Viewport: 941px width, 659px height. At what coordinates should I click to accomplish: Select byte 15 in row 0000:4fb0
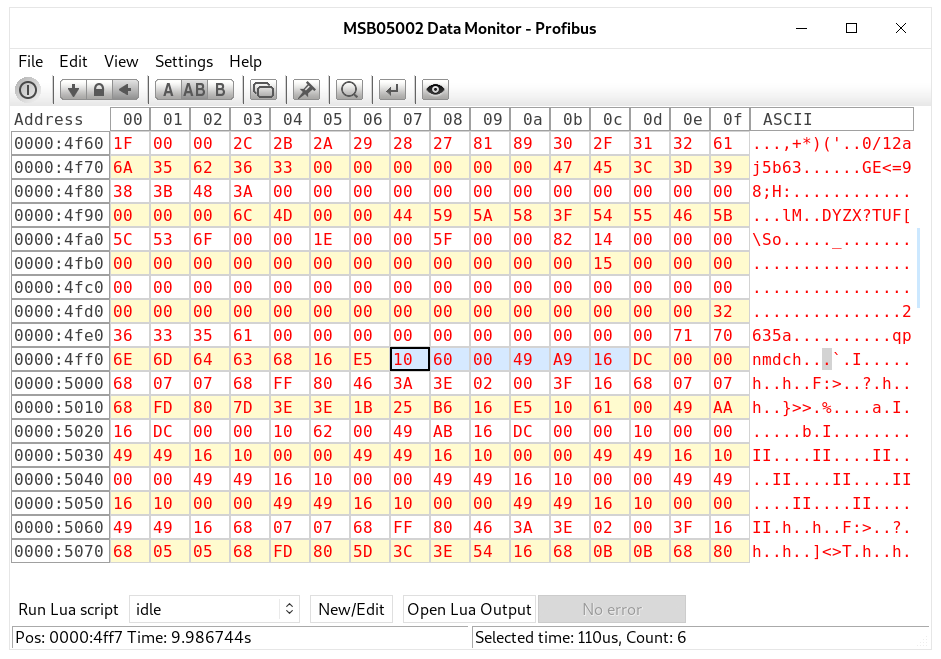click(610, 263)
